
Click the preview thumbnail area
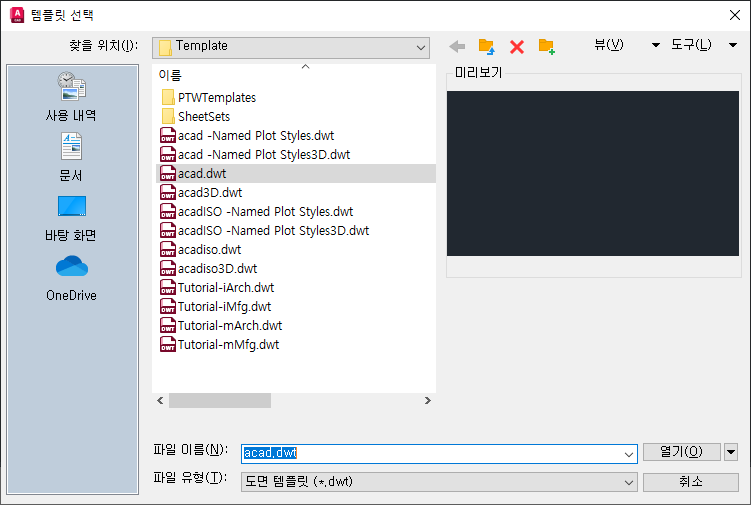pos(593,173)
